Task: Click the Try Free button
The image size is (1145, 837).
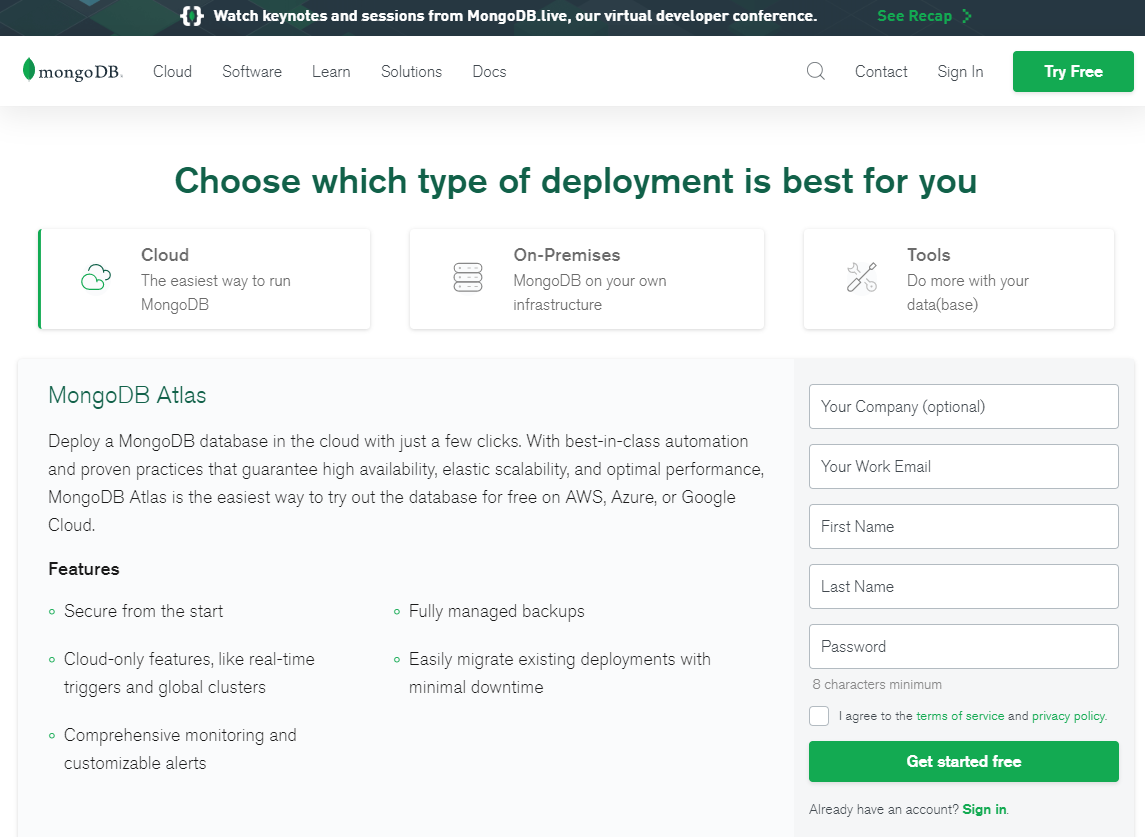Action: click(1073, 72)
